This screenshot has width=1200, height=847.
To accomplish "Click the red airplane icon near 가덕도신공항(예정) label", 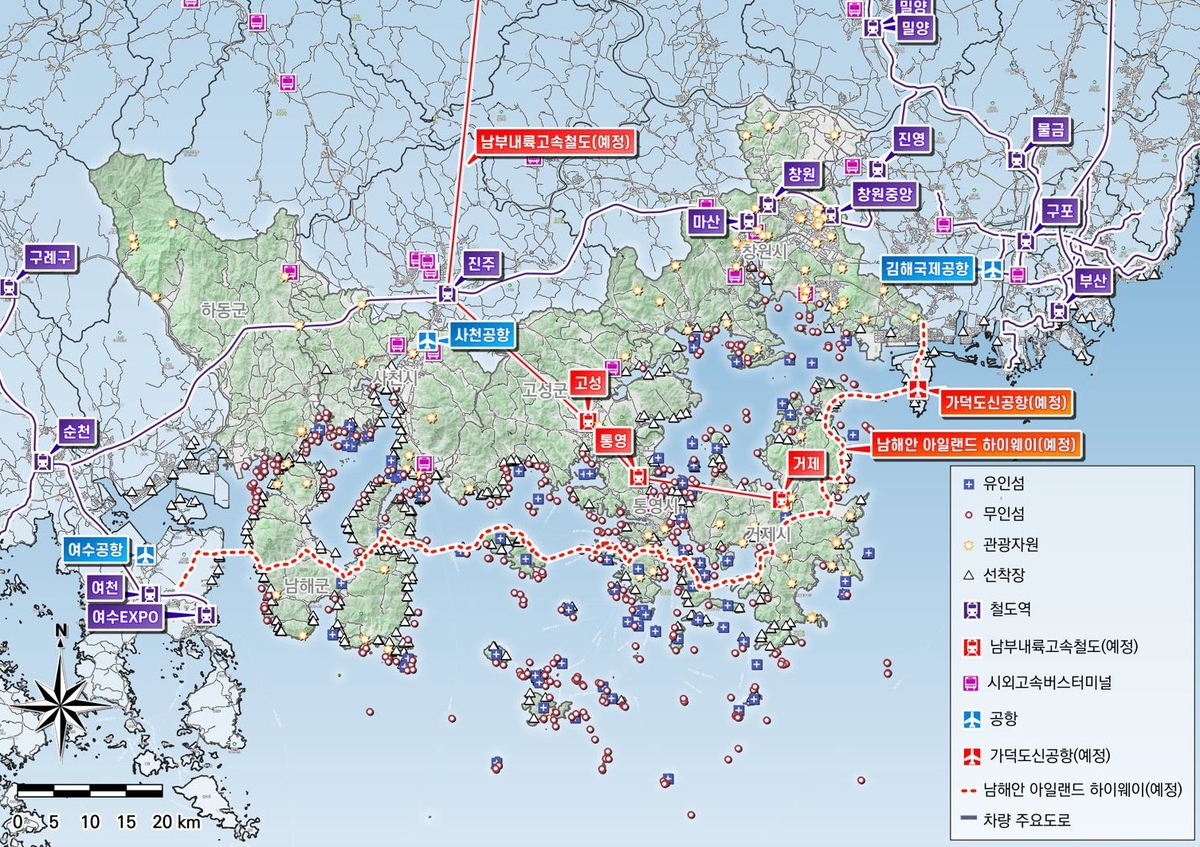I will coord(917,390).
